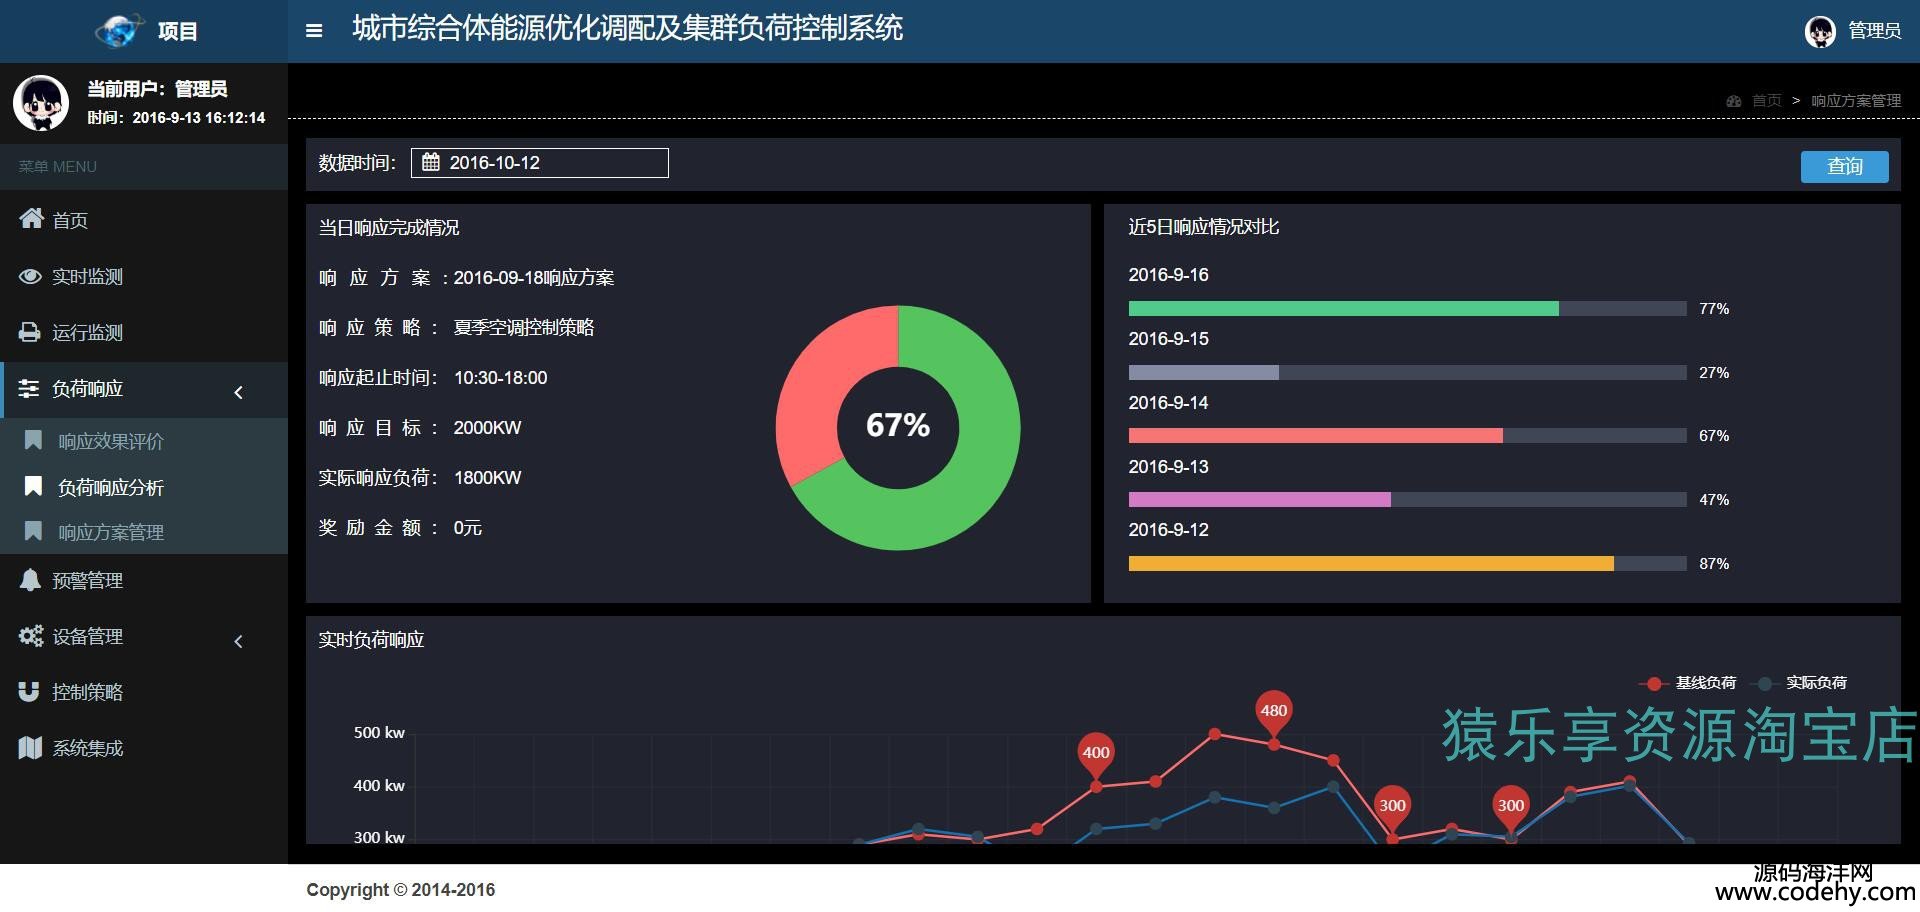Image resolution: width=1920 pixels, height=912 pixels.
Task: Click the sliders icon for 负荷响应
Action: click(x=29, y=388)
